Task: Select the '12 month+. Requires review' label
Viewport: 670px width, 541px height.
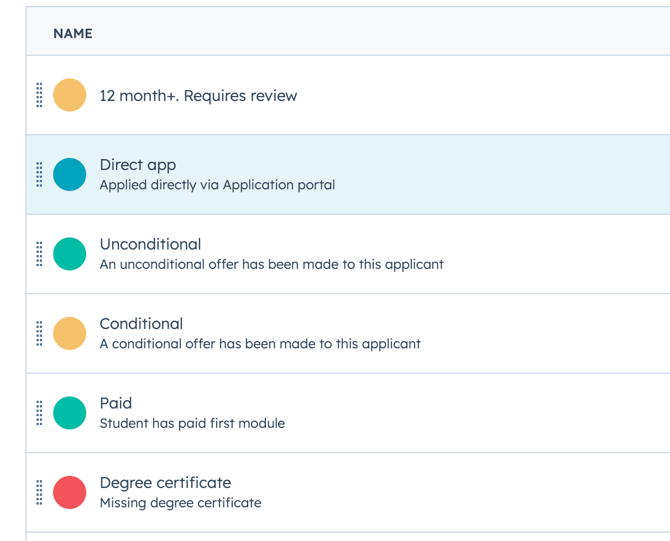Action: point(198,96)
